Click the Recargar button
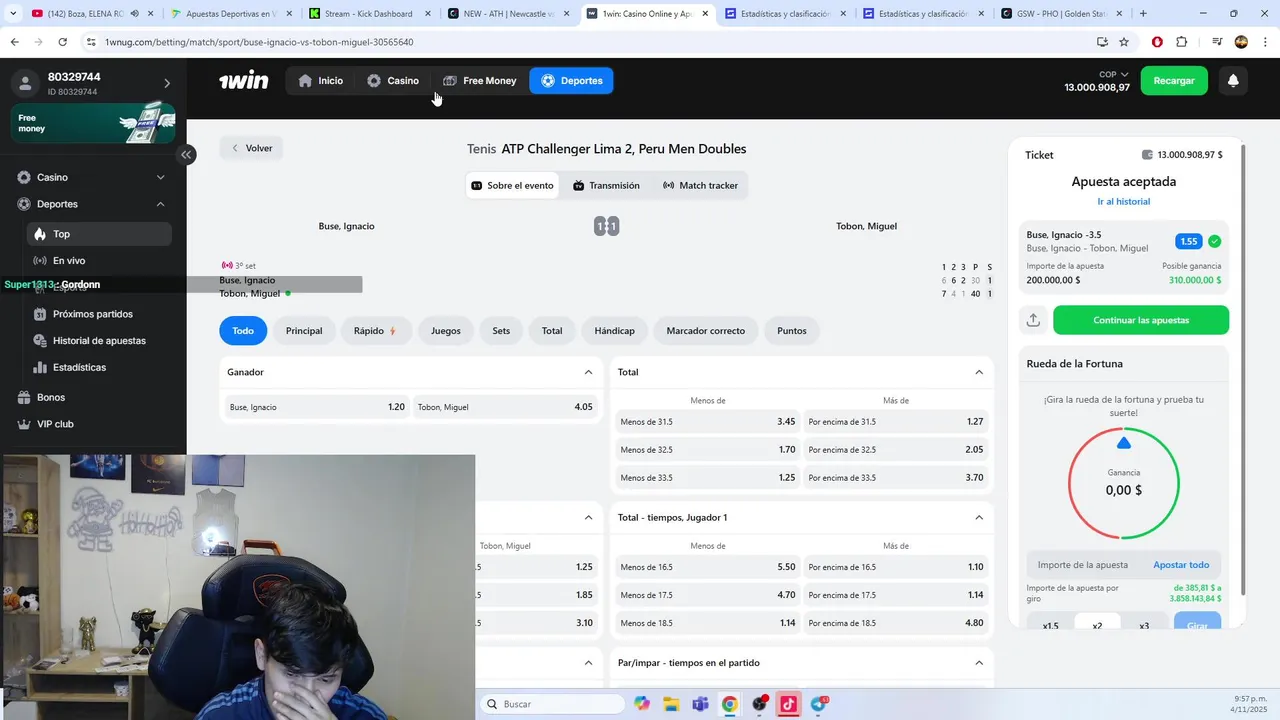Image resolution: width=1280 pixels, height=720 pixels. pyautogui.click(x=1174, y=81)
